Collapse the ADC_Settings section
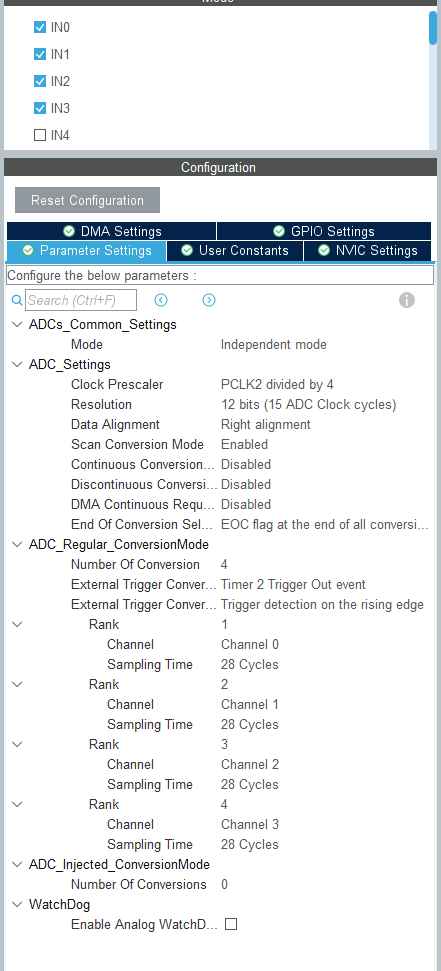The image size is (441, 971). click(17, 364)
